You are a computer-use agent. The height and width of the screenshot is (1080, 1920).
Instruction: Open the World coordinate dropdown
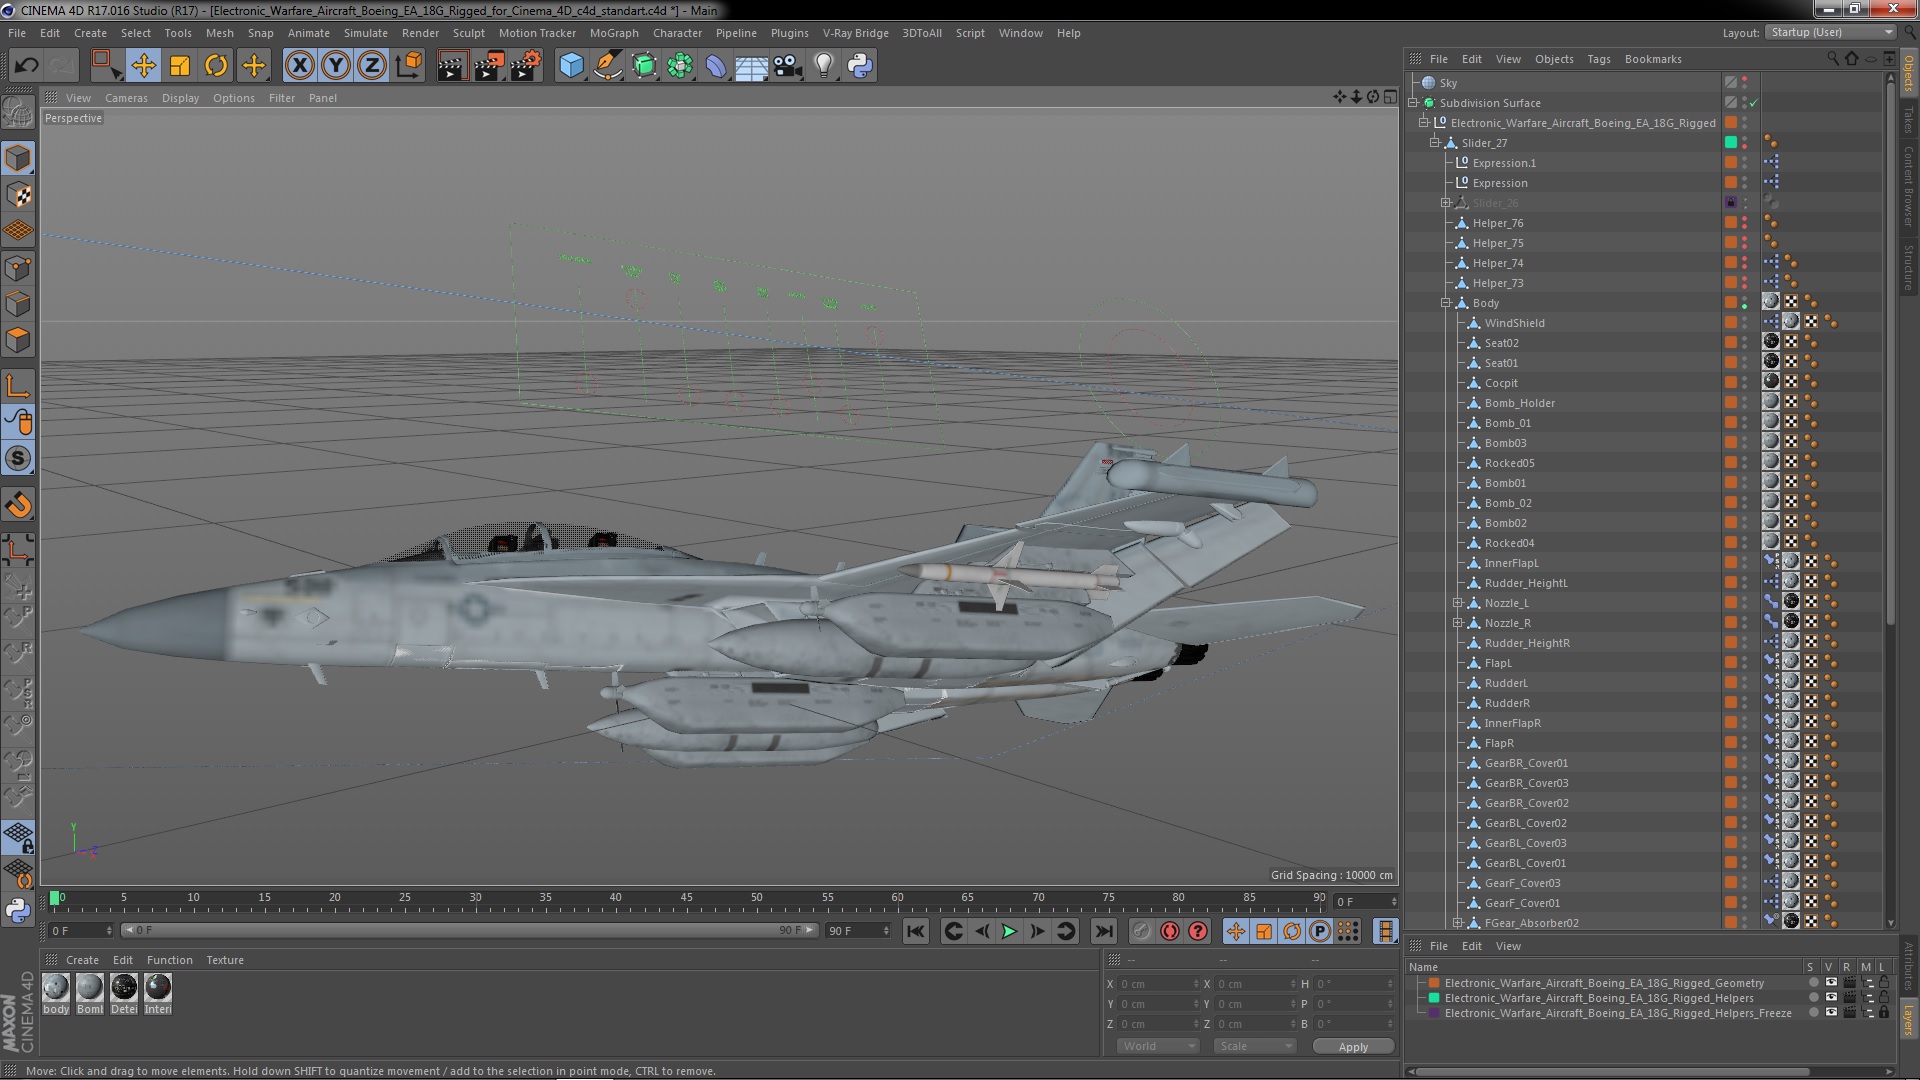(x=1157, y=1046)
